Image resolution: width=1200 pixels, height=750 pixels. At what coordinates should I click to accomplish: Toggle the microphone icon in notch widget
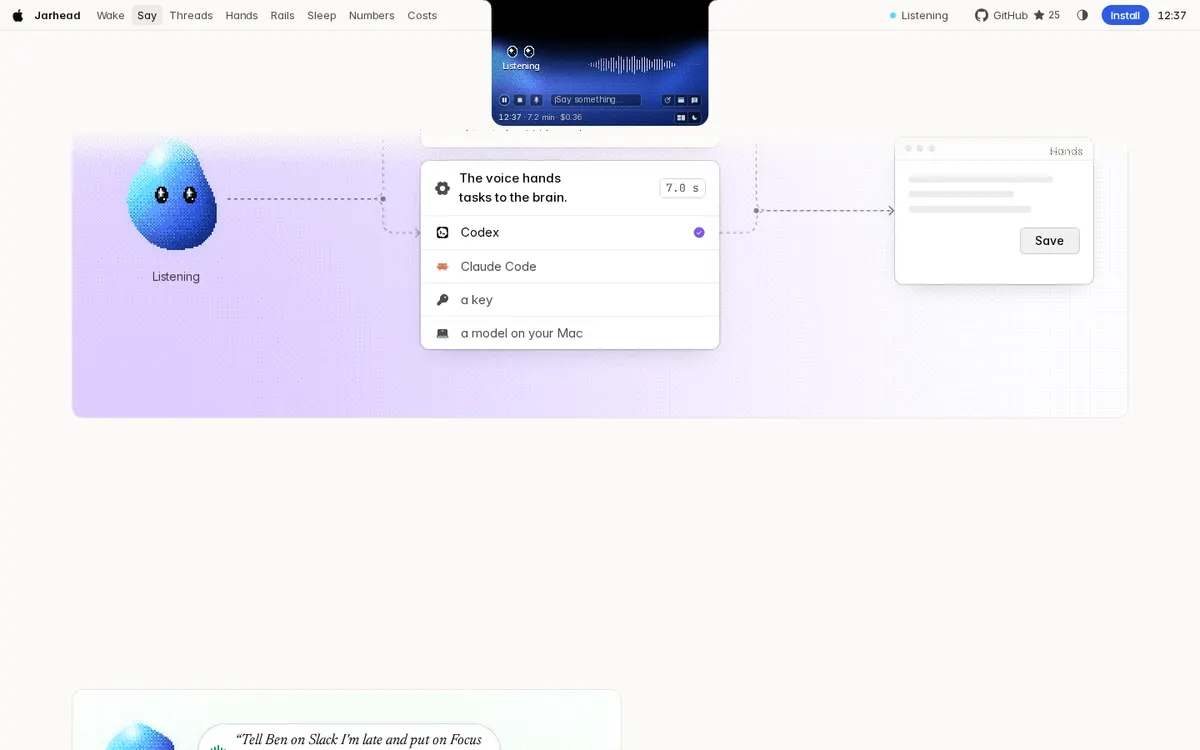tap(536, 100)
